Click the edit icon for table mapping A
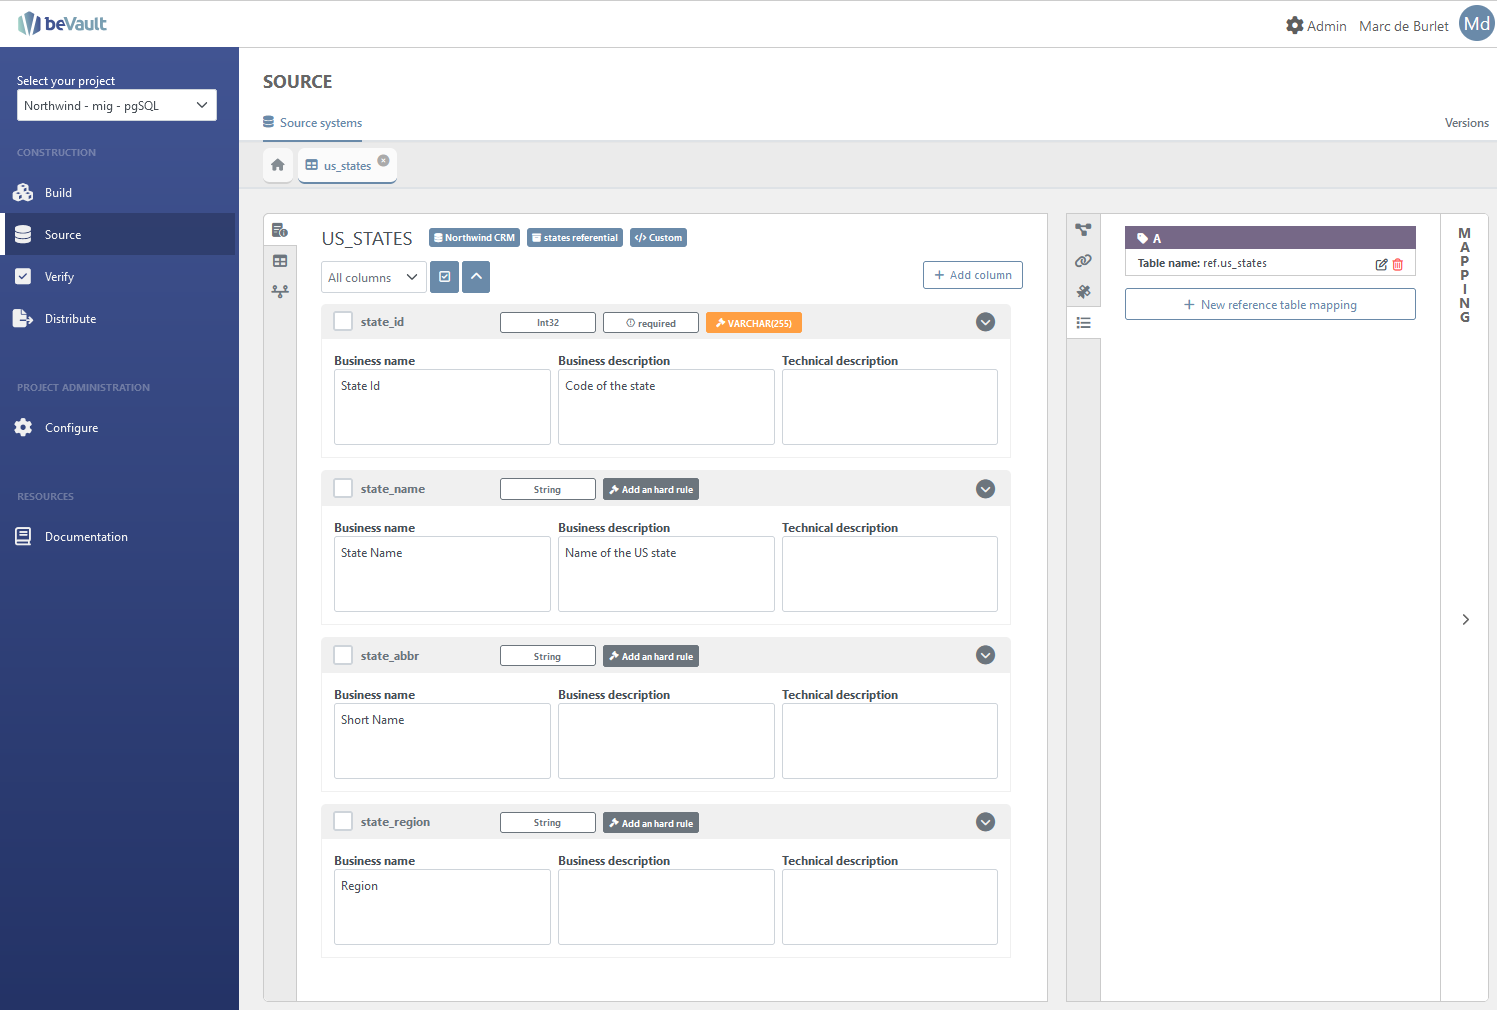1497x1010 pixels. coord(1381,264)
